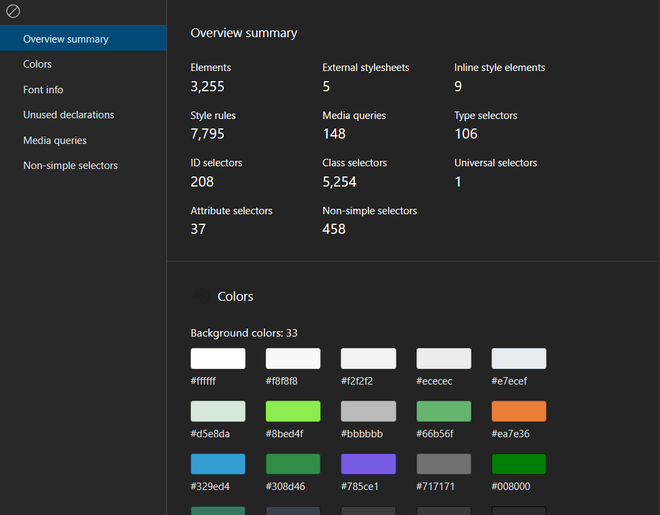Click the clear overview icon
Screen dimensions: 660x515
13,12
